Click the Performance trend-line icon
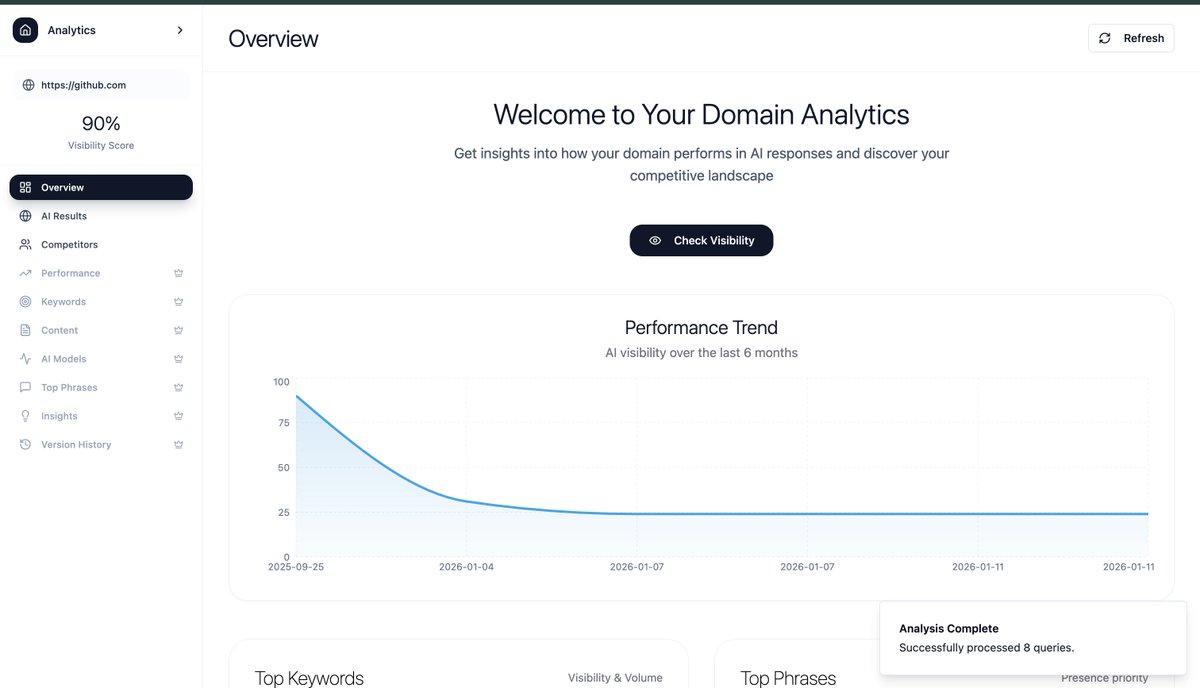Viewport: 1200px width, 688px height. tap(24, 272)
